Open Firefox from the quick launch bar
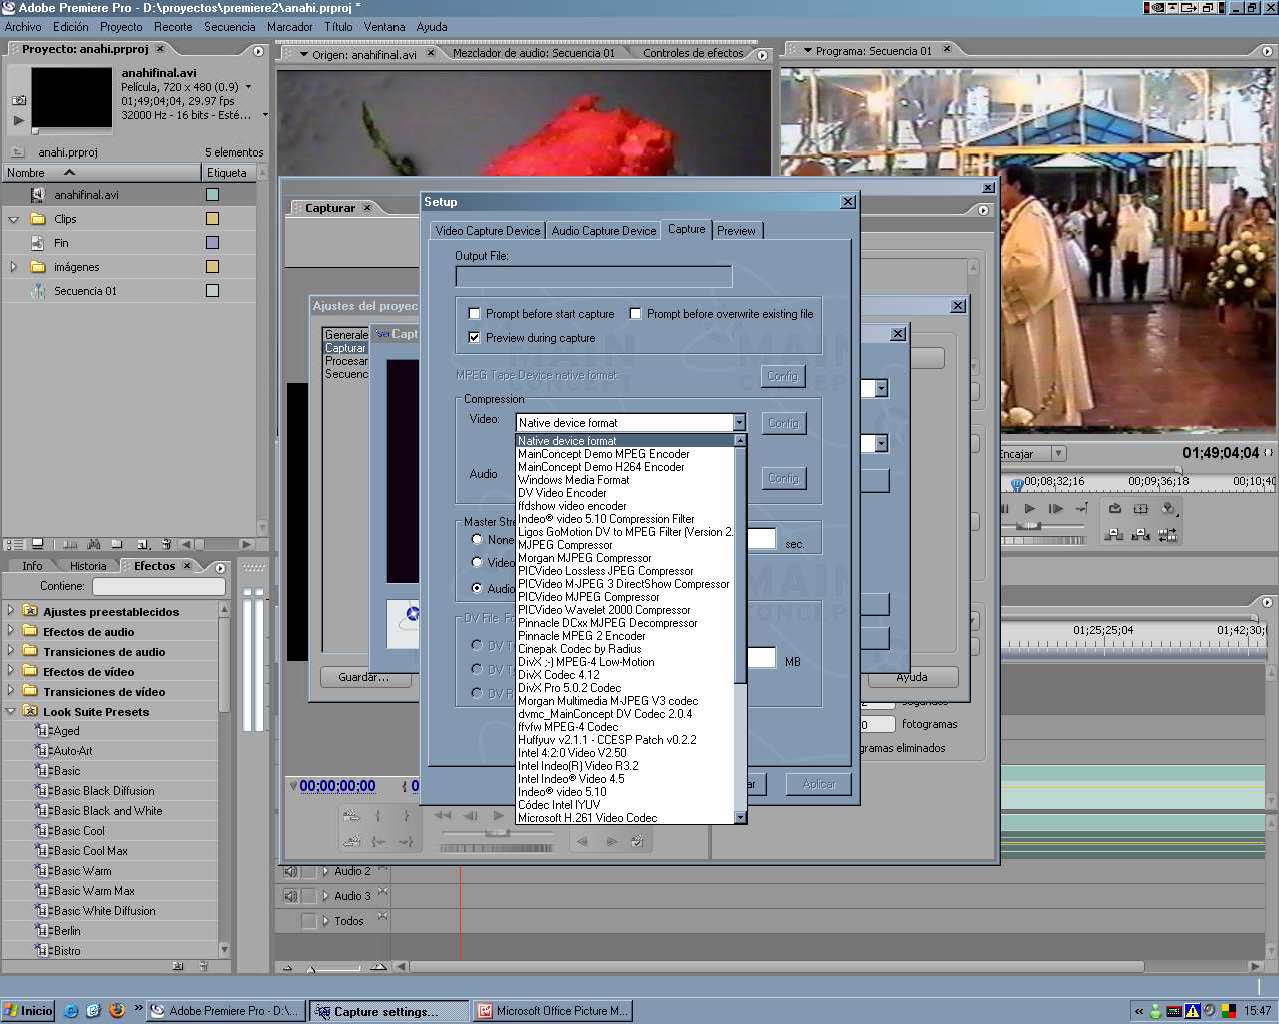Viewport: 1279px width, 1024px height. coord(116,1010)
